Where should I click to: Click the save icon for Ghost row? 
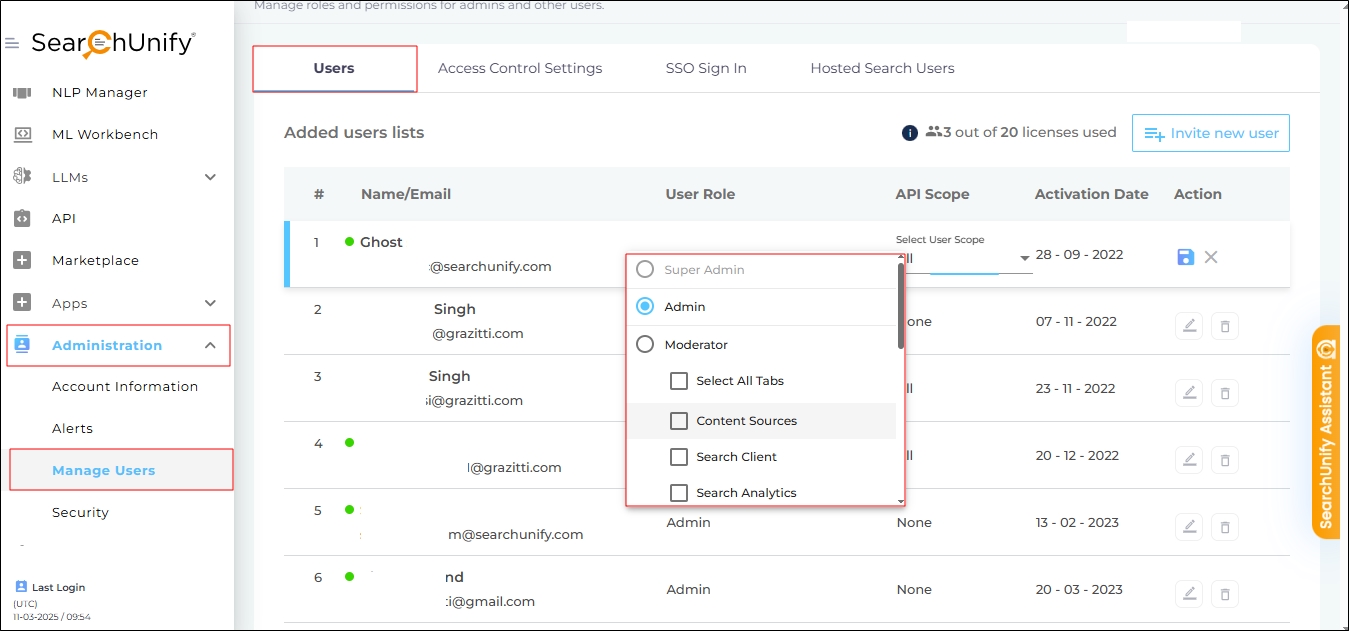point(1185,257)
